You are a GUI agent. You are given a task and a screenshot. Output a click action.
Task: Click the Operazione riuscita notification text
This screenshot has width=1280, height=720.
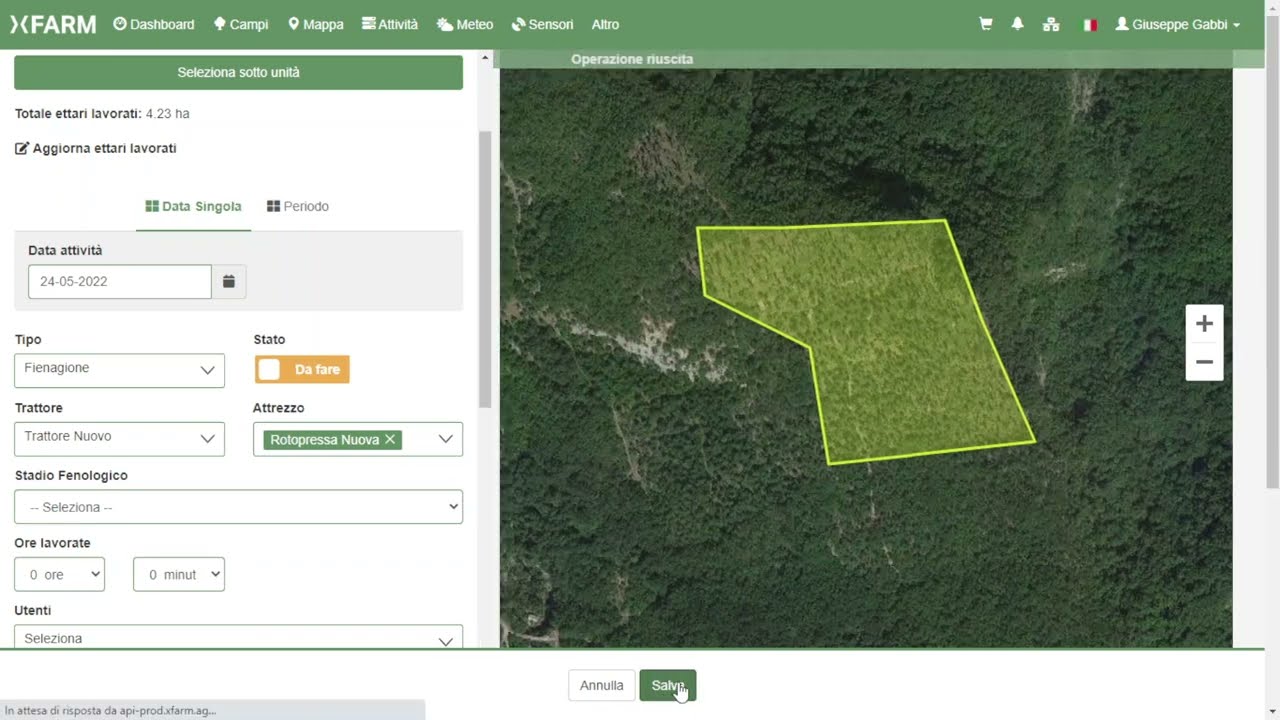point(632,59)
